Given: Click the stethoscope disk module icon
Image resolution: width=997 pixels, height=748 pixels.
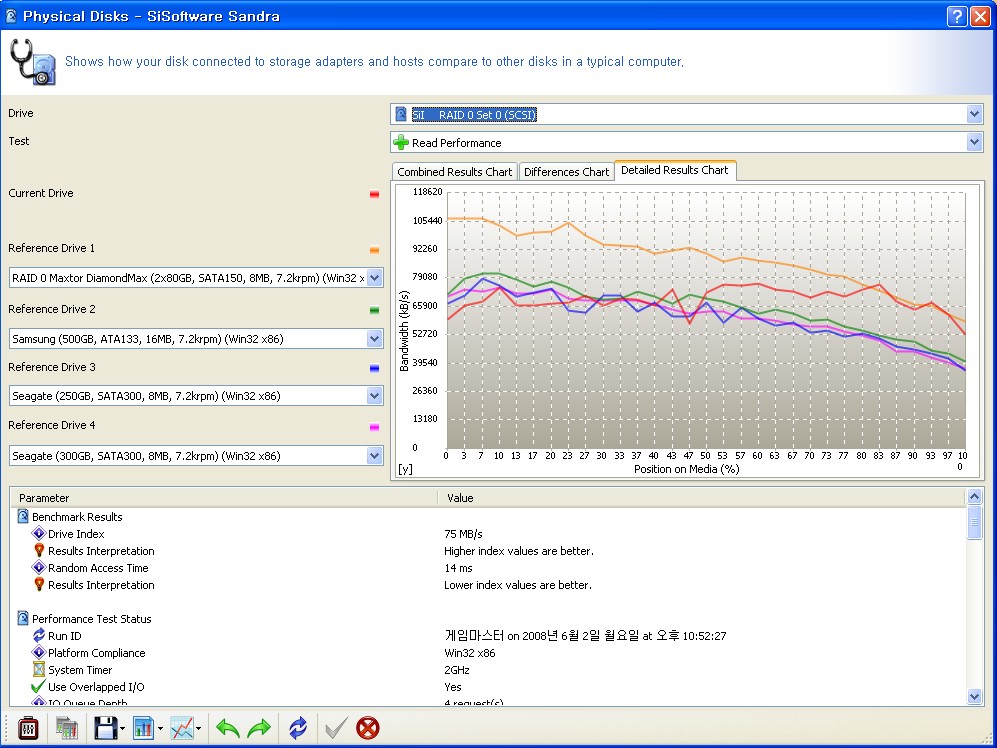Looking at the screenshot, I should [x=32, y=62].
